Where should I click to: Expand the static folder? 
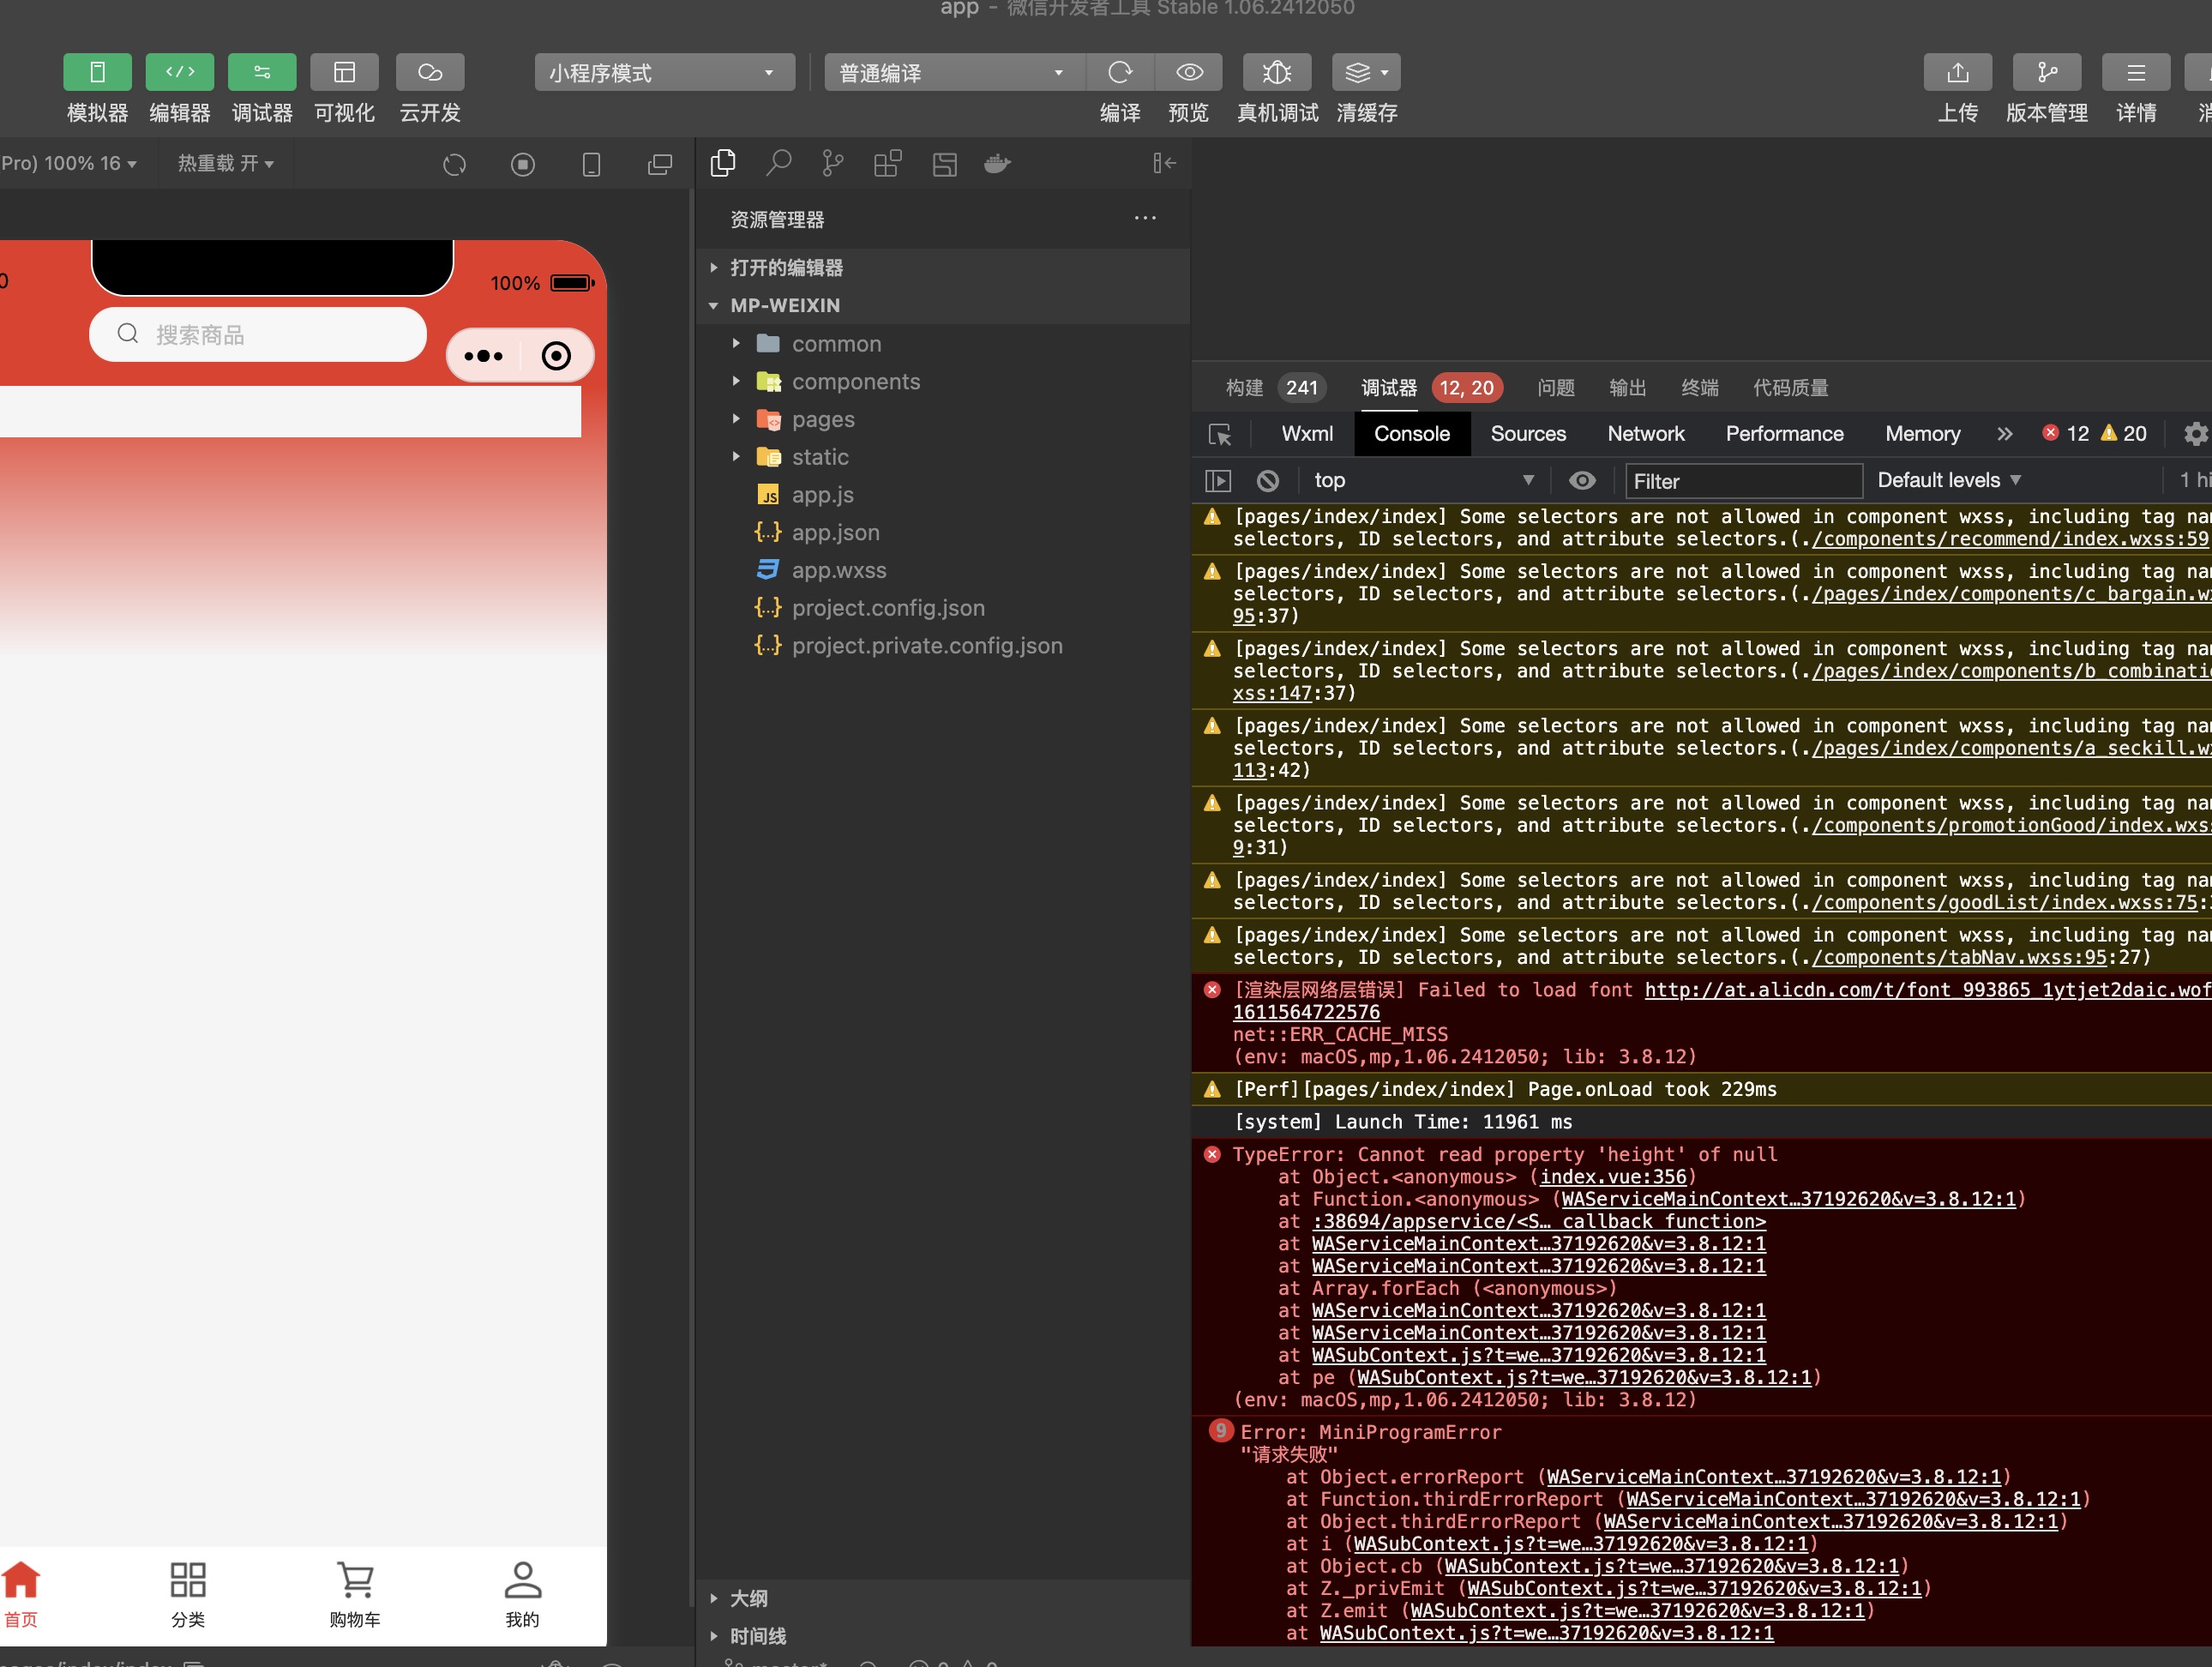tap(943, 457)
